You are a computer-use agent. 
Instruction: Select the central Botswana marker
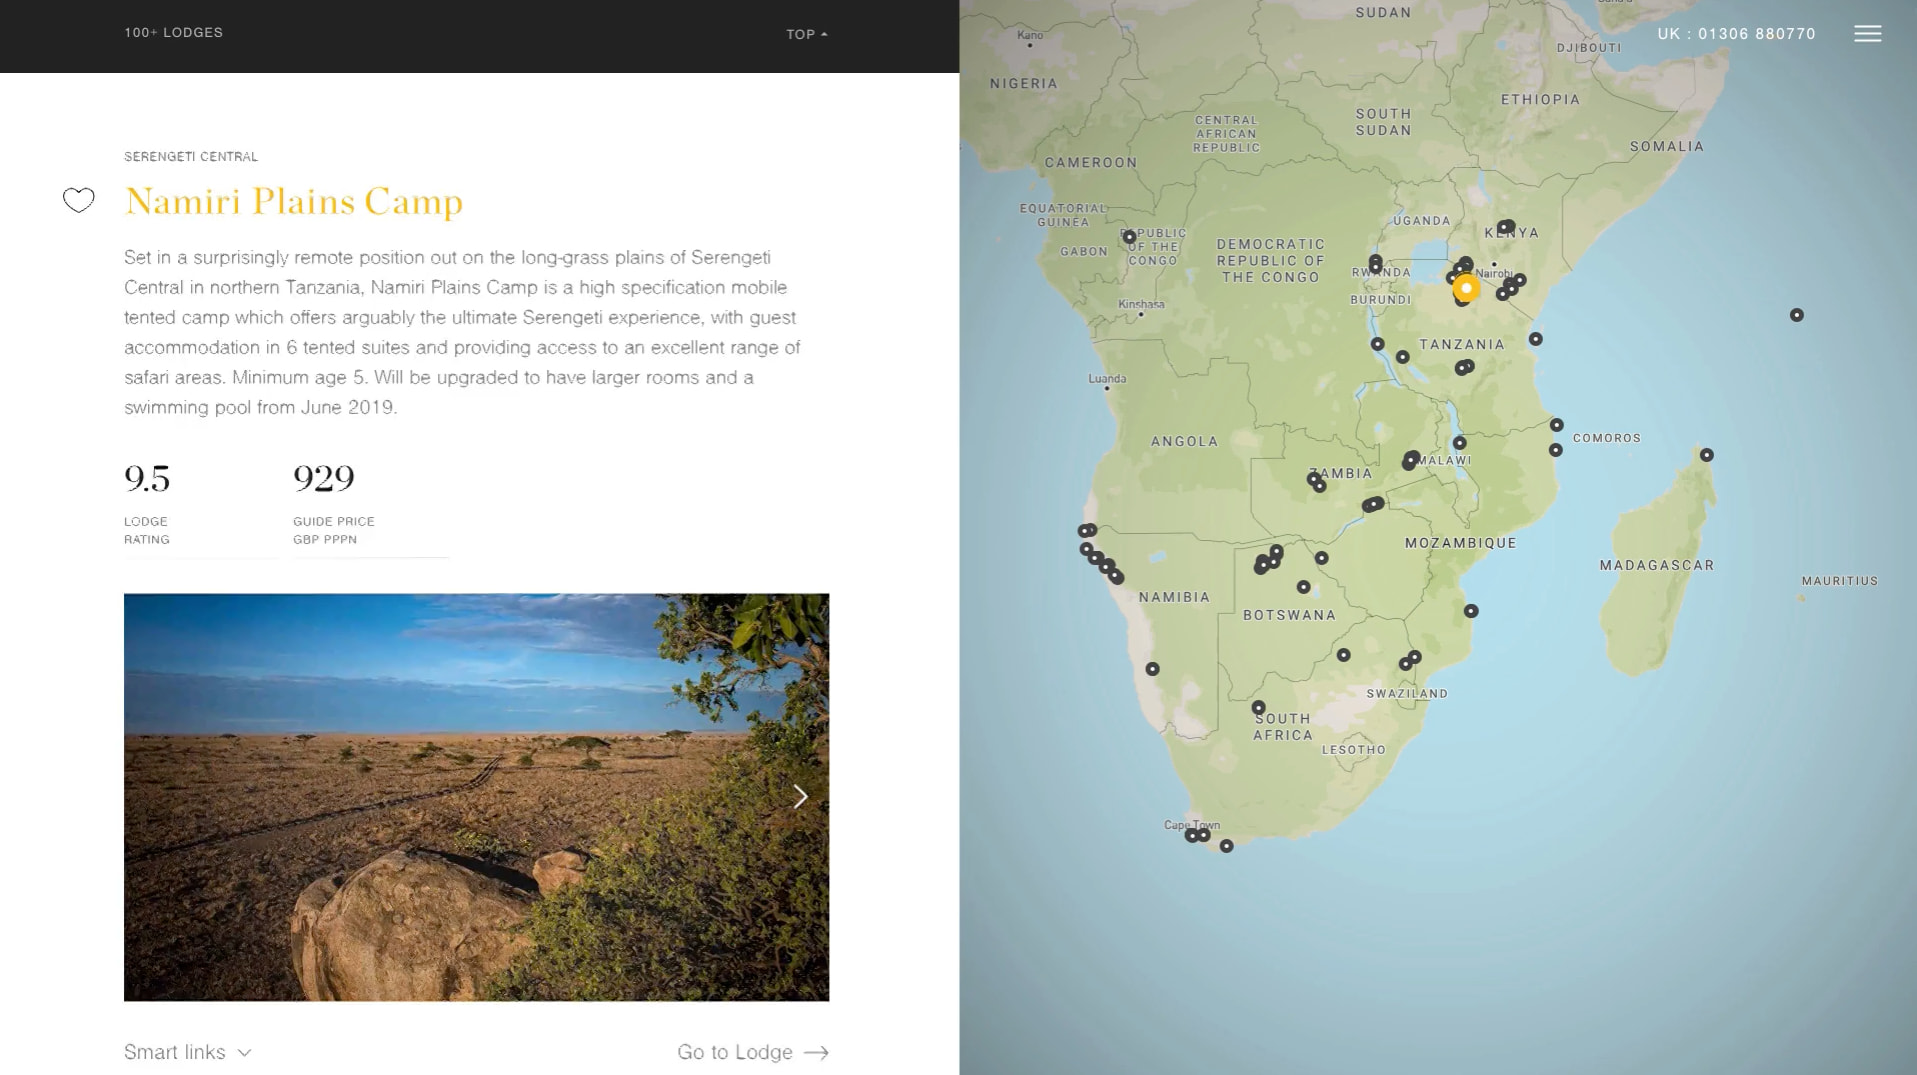pyautogui.click(x=1303, y=587)
